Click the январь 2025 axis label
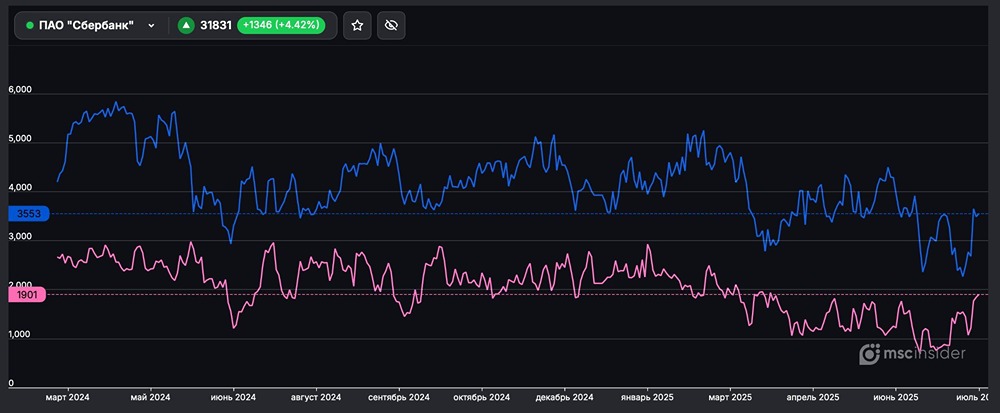Image resolution: width=1000 pixels, height=413 pixels. point(648,397)
